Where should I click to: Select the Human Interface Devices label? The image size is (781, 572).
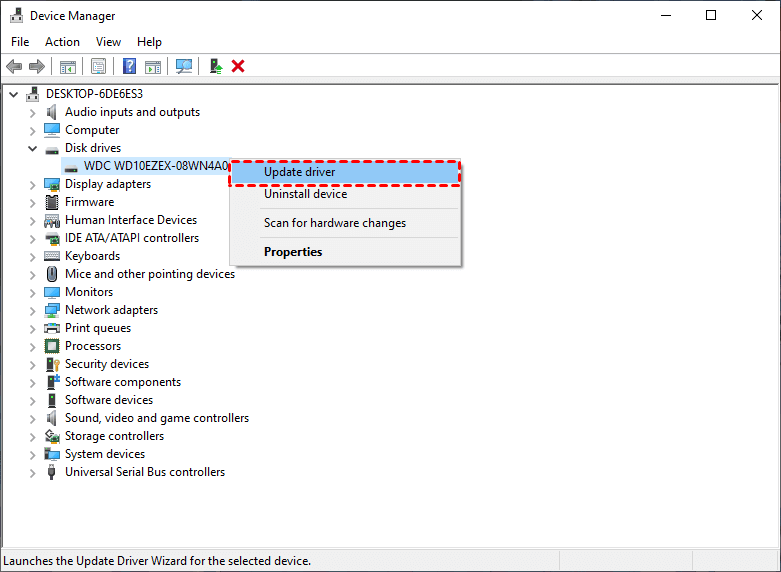[130, 220]
